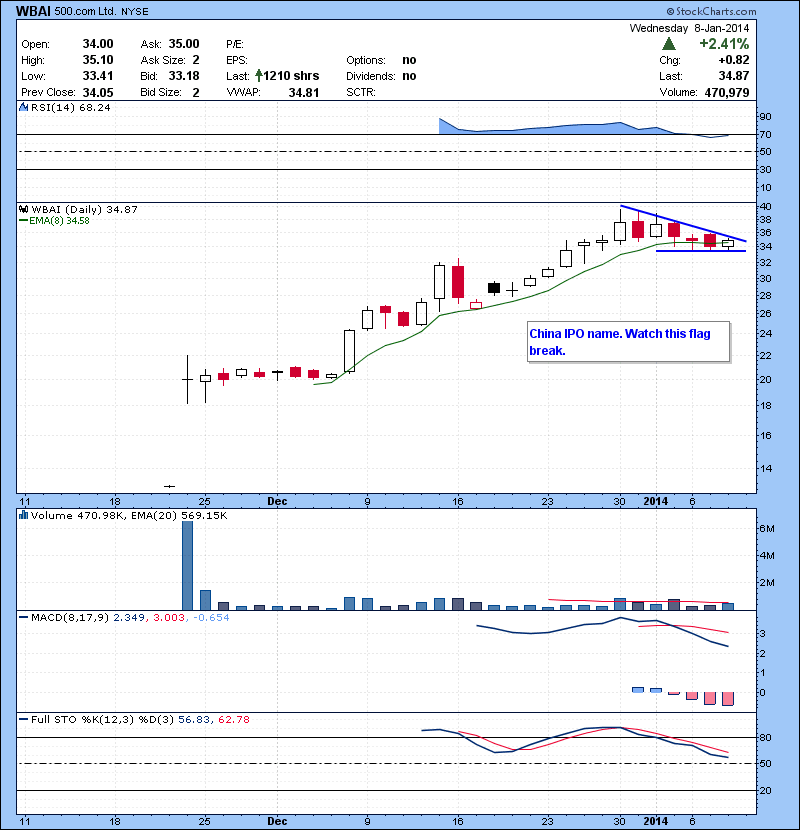
Task: Click the Chg value +0.82
Action: (734, 60)
